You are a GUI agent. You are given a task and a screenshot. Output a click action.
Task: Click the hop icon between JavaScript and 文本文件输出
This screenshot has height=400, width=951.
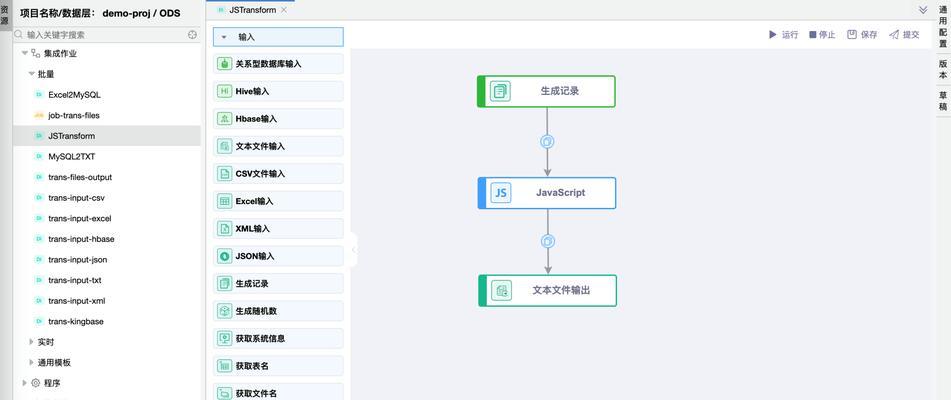tap(548, 241)
